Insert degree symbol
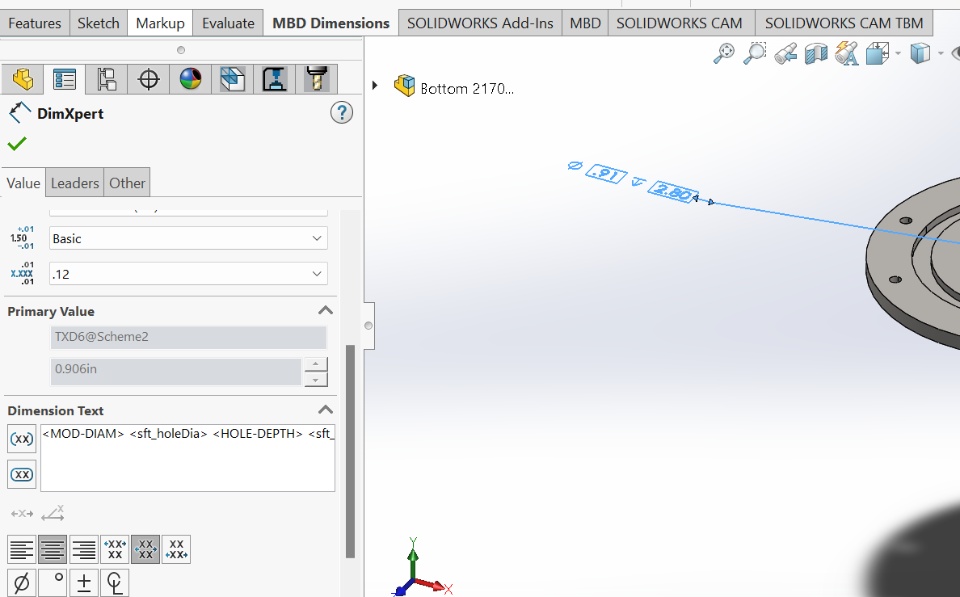The width and height of the screenshot is (960, 597). (53, 583)
